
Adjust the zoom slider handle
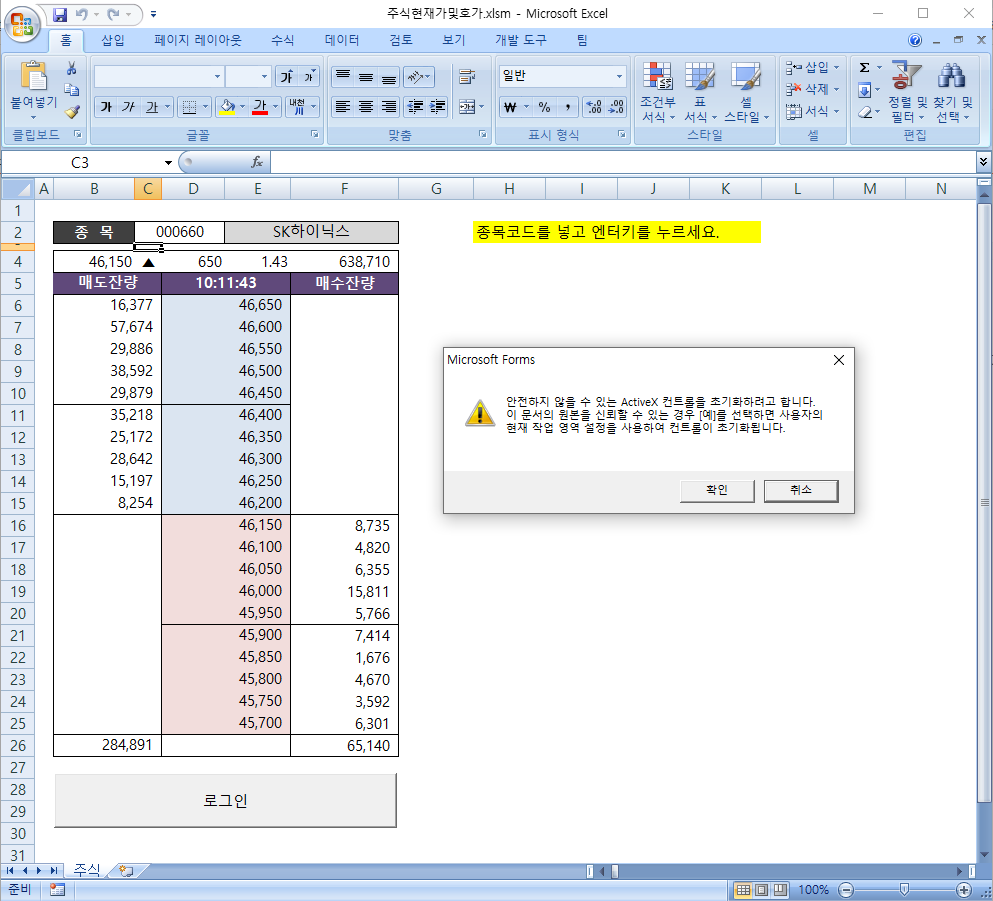[x=904, y=890]
